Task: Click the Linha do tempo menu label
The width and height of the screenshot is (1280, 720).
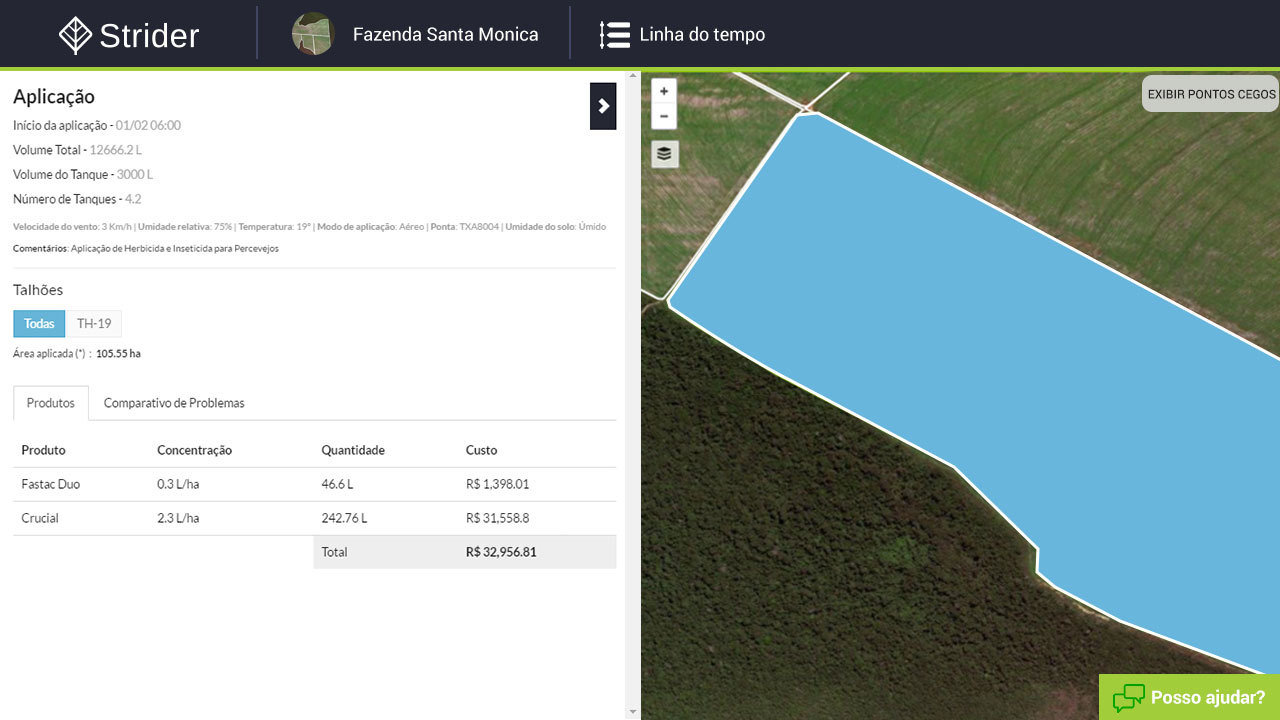Action: [x=702, y=35]
